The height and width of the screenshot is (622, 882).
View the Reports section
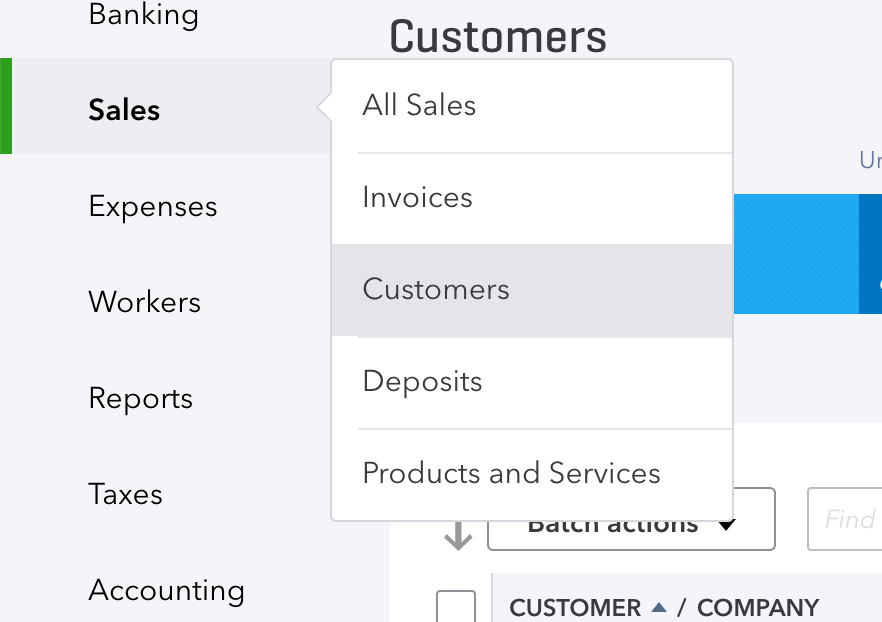[140, 398]
